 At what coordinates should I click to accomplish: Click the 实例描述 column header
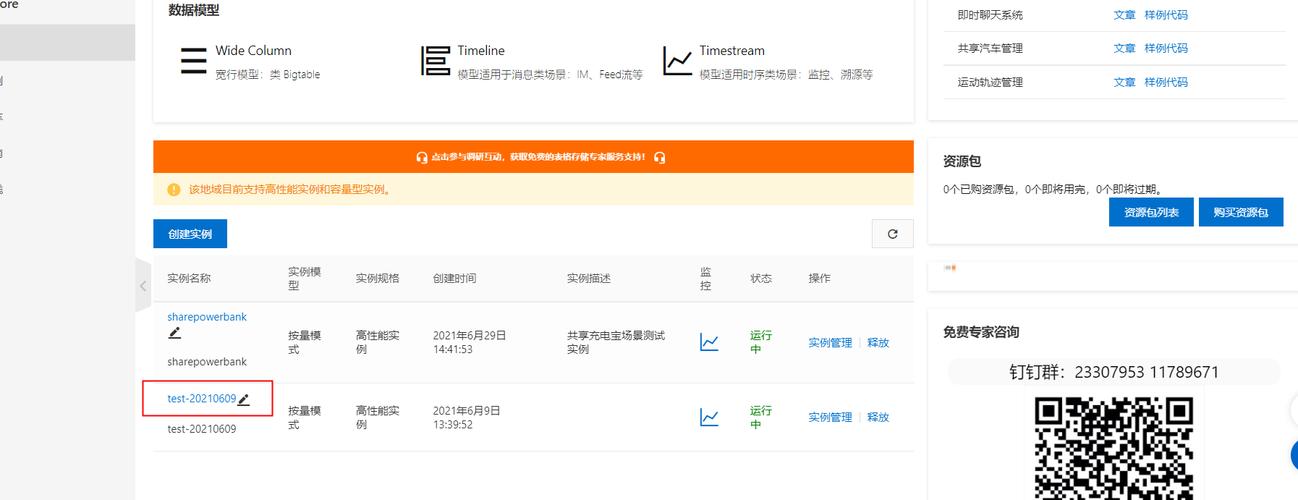(589, 278)
